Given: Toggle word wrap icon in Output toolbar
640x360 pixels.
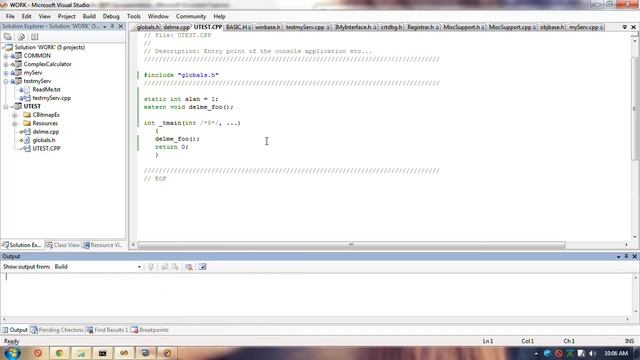Looking at the screenshot, I should click(x=202, y=267).
